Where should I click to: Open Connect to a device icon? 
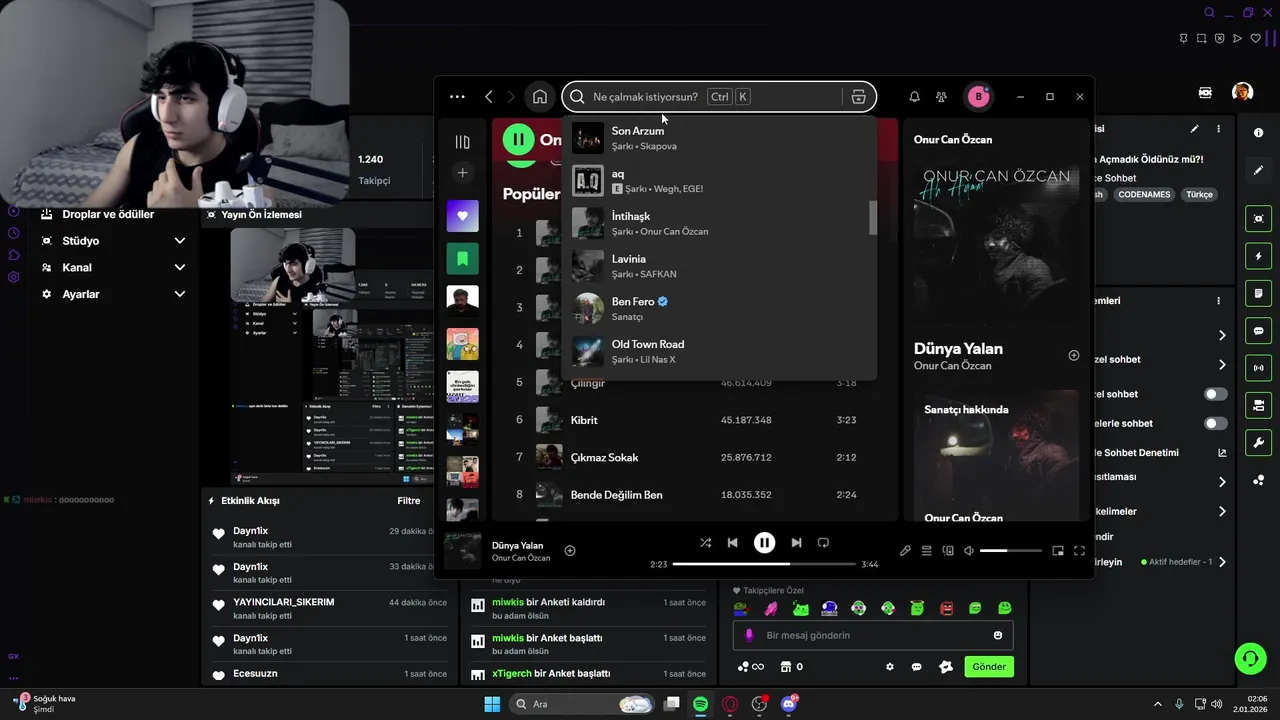[x=948, y=551]
